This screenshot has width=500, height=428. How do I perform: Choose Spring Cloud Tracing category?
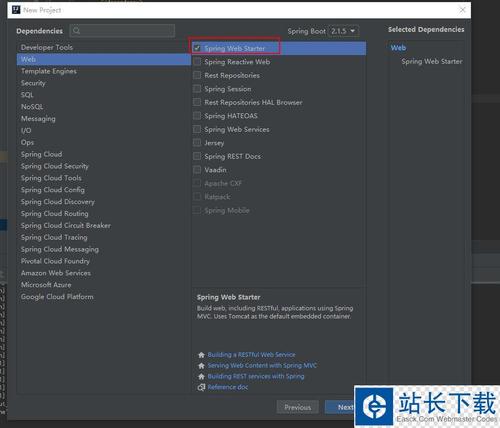click(104, 237)
